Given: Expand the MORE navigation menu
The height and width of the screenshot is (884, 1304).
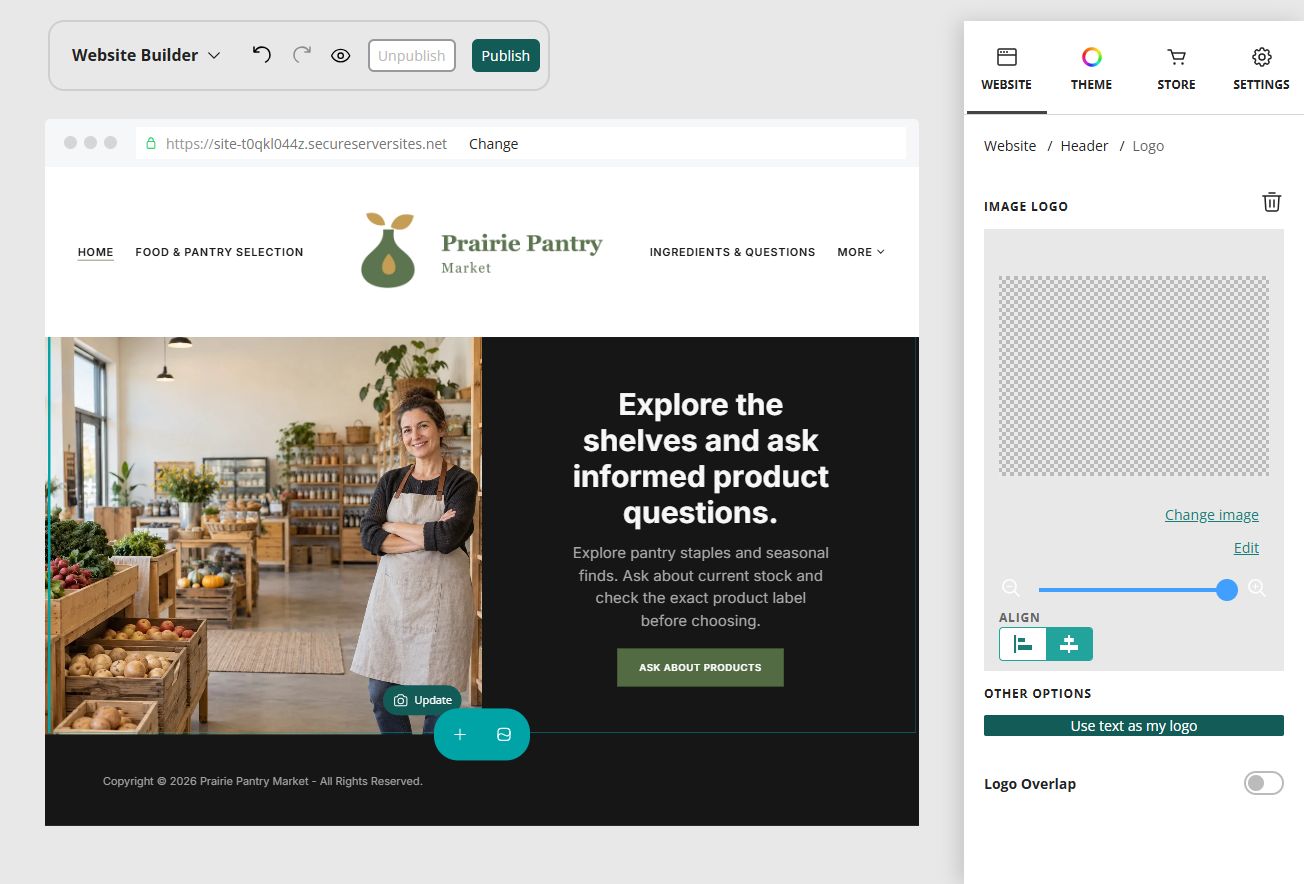Looking at the screenshot, I should pos(861,252).
